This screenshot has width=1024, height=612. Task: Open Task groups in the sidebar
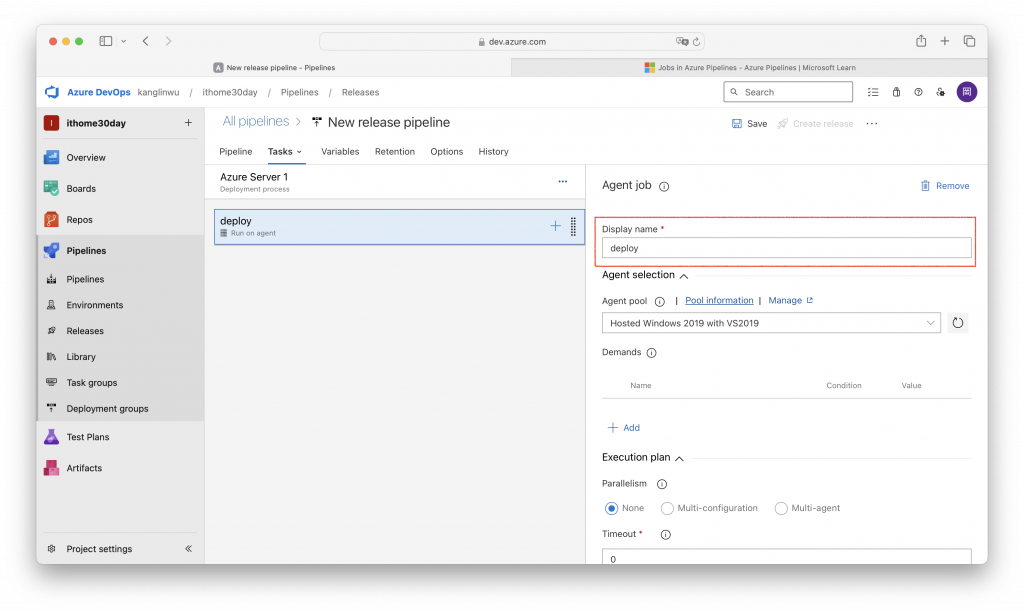coord(91,383)
